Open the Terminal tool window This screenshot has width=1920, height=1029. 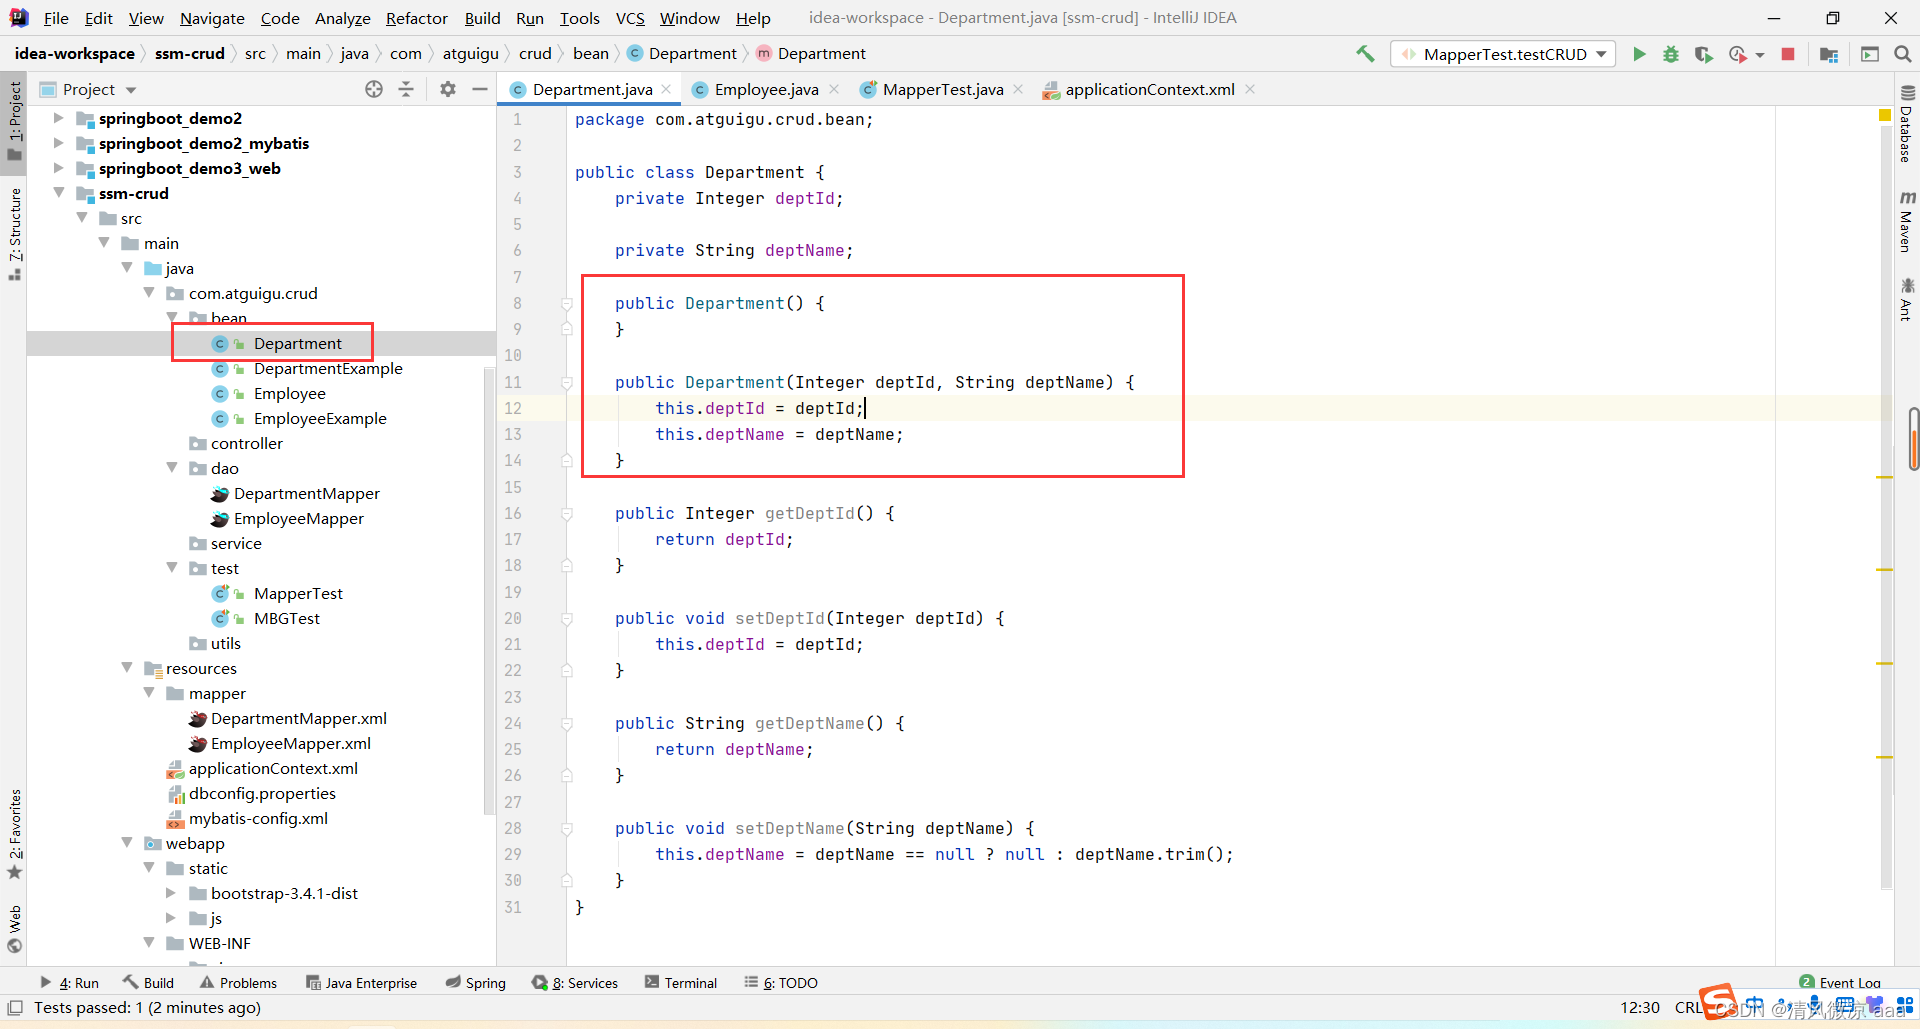(681, 983)
